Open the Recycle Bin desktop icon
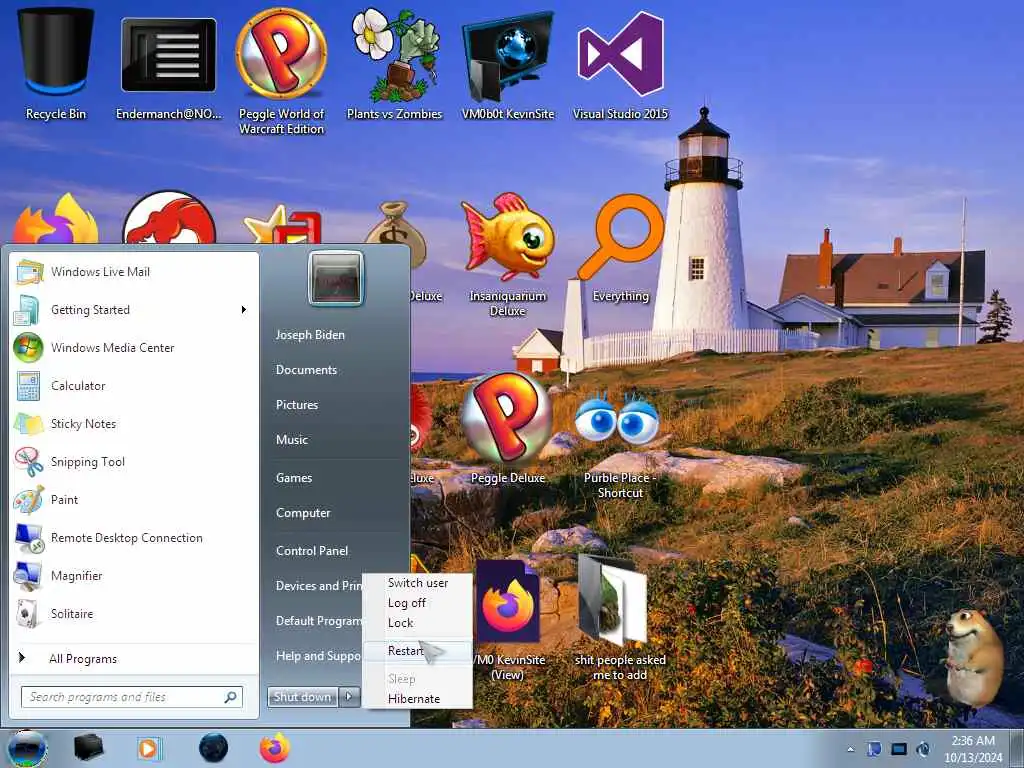 (56, 62)
